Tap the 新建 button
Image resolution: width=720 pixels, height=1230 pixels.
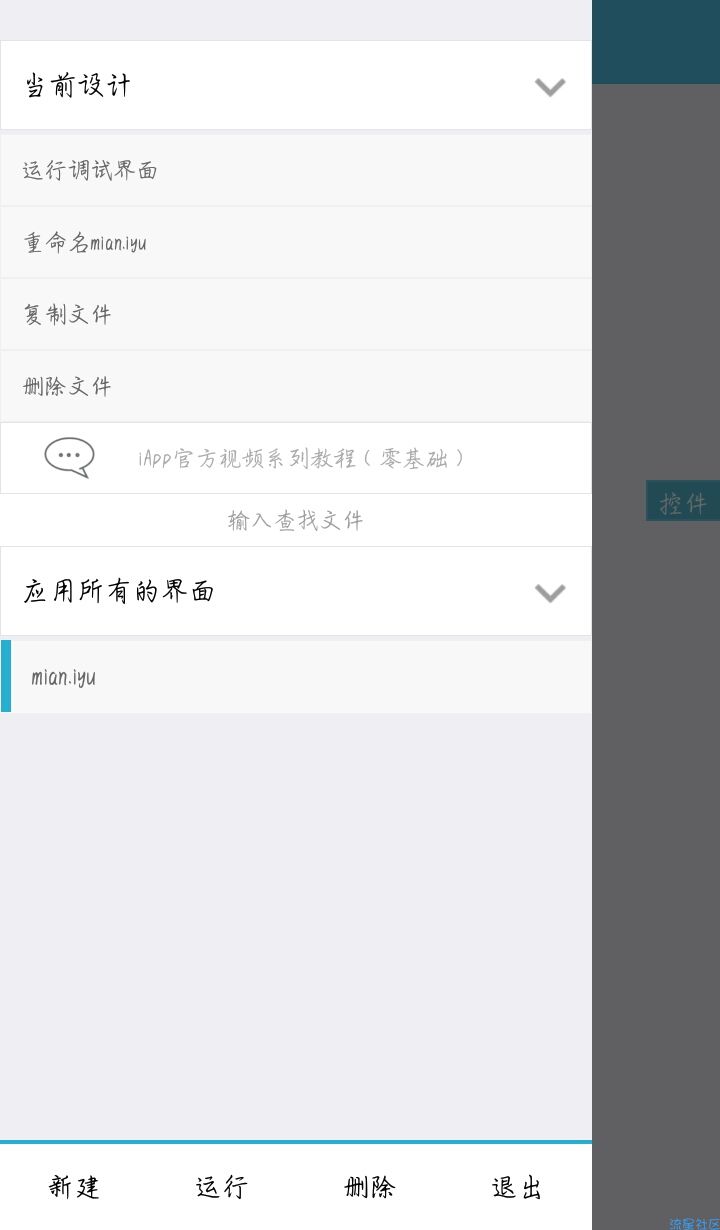click(74, 1187)
